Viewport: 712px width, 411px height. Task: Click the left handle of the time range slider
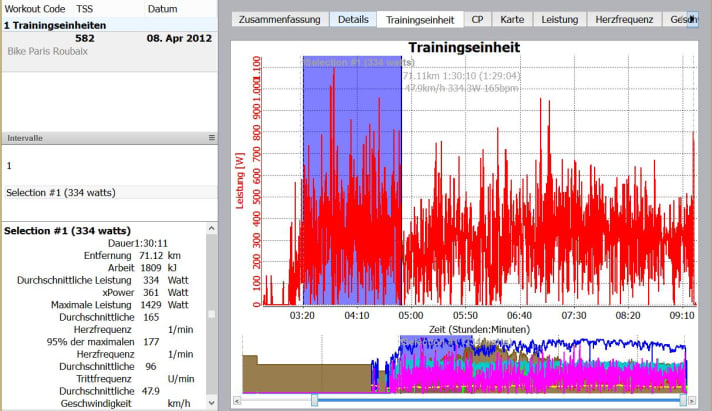[314, 400]
